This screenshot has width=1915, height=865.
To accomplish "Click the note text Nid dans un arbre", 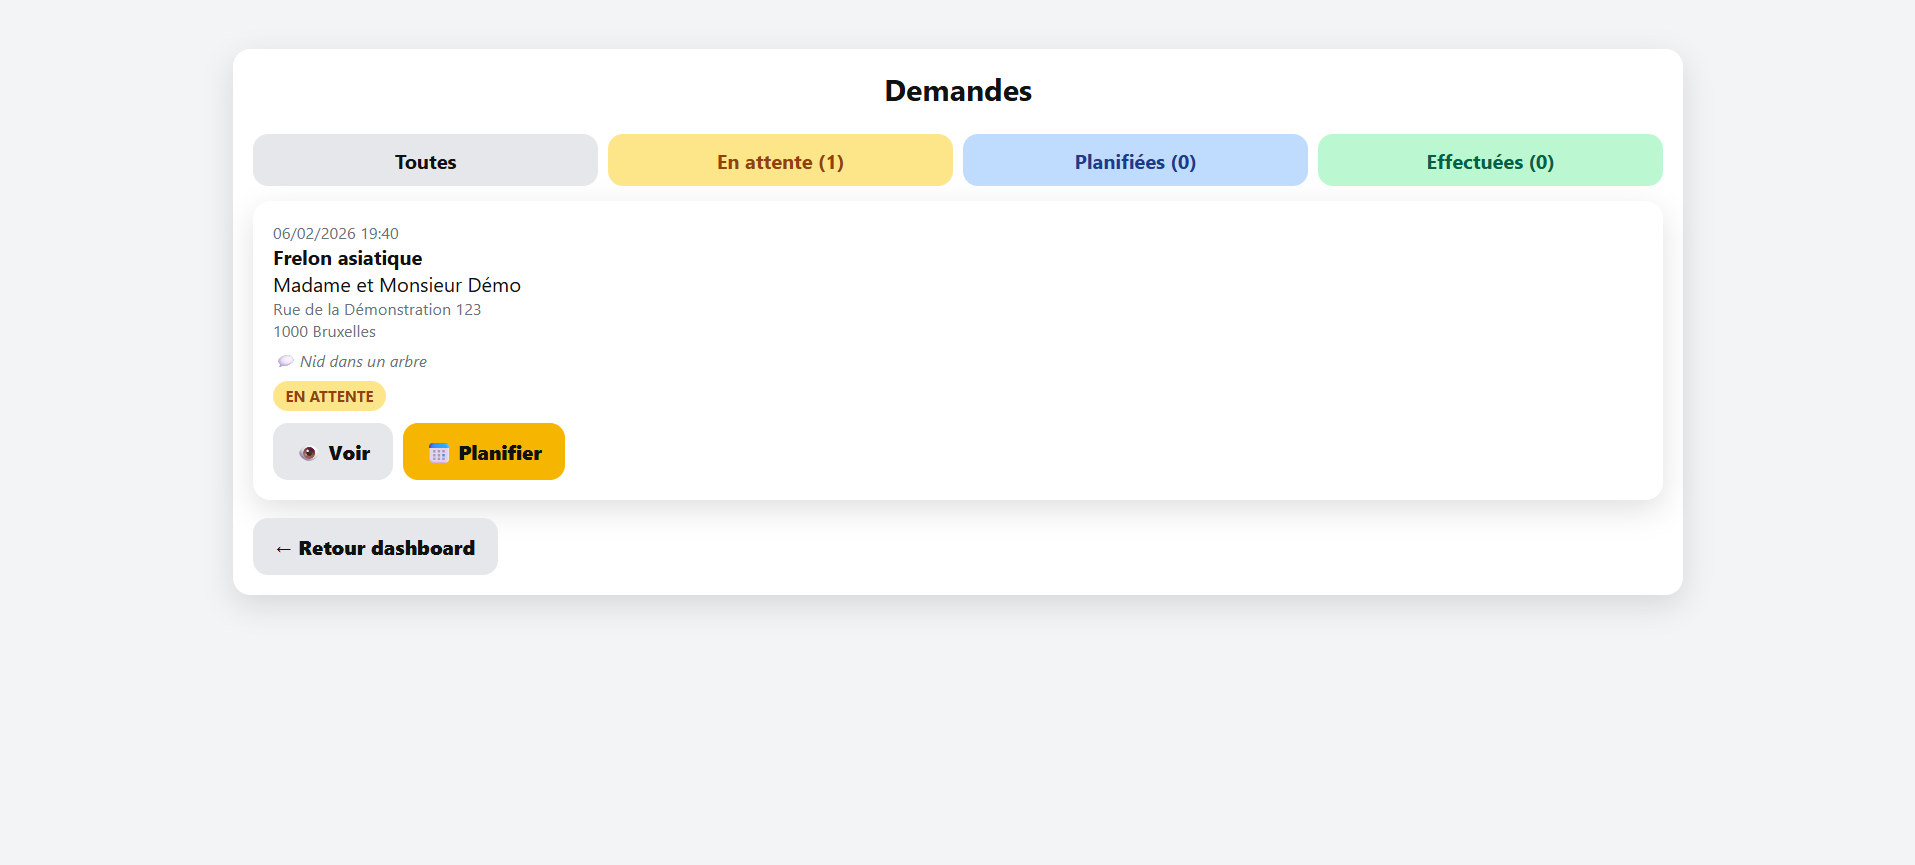I will click(x=363, y=361).
